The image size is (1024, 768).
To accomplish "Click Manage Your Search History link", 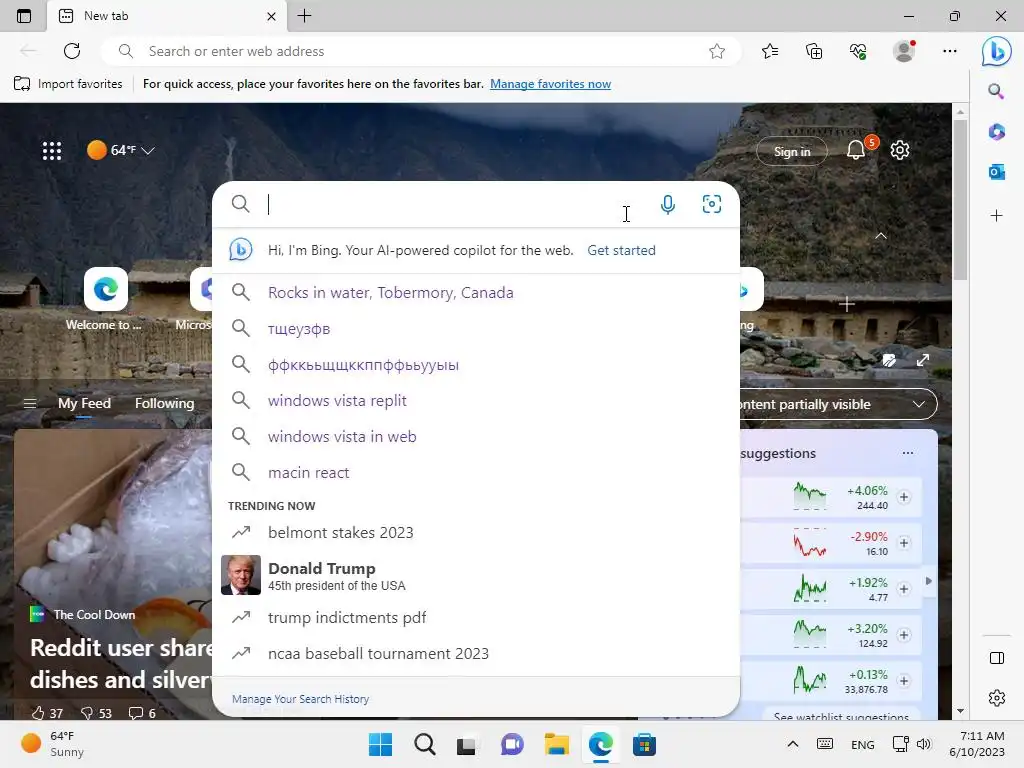I will click(300, 699).
